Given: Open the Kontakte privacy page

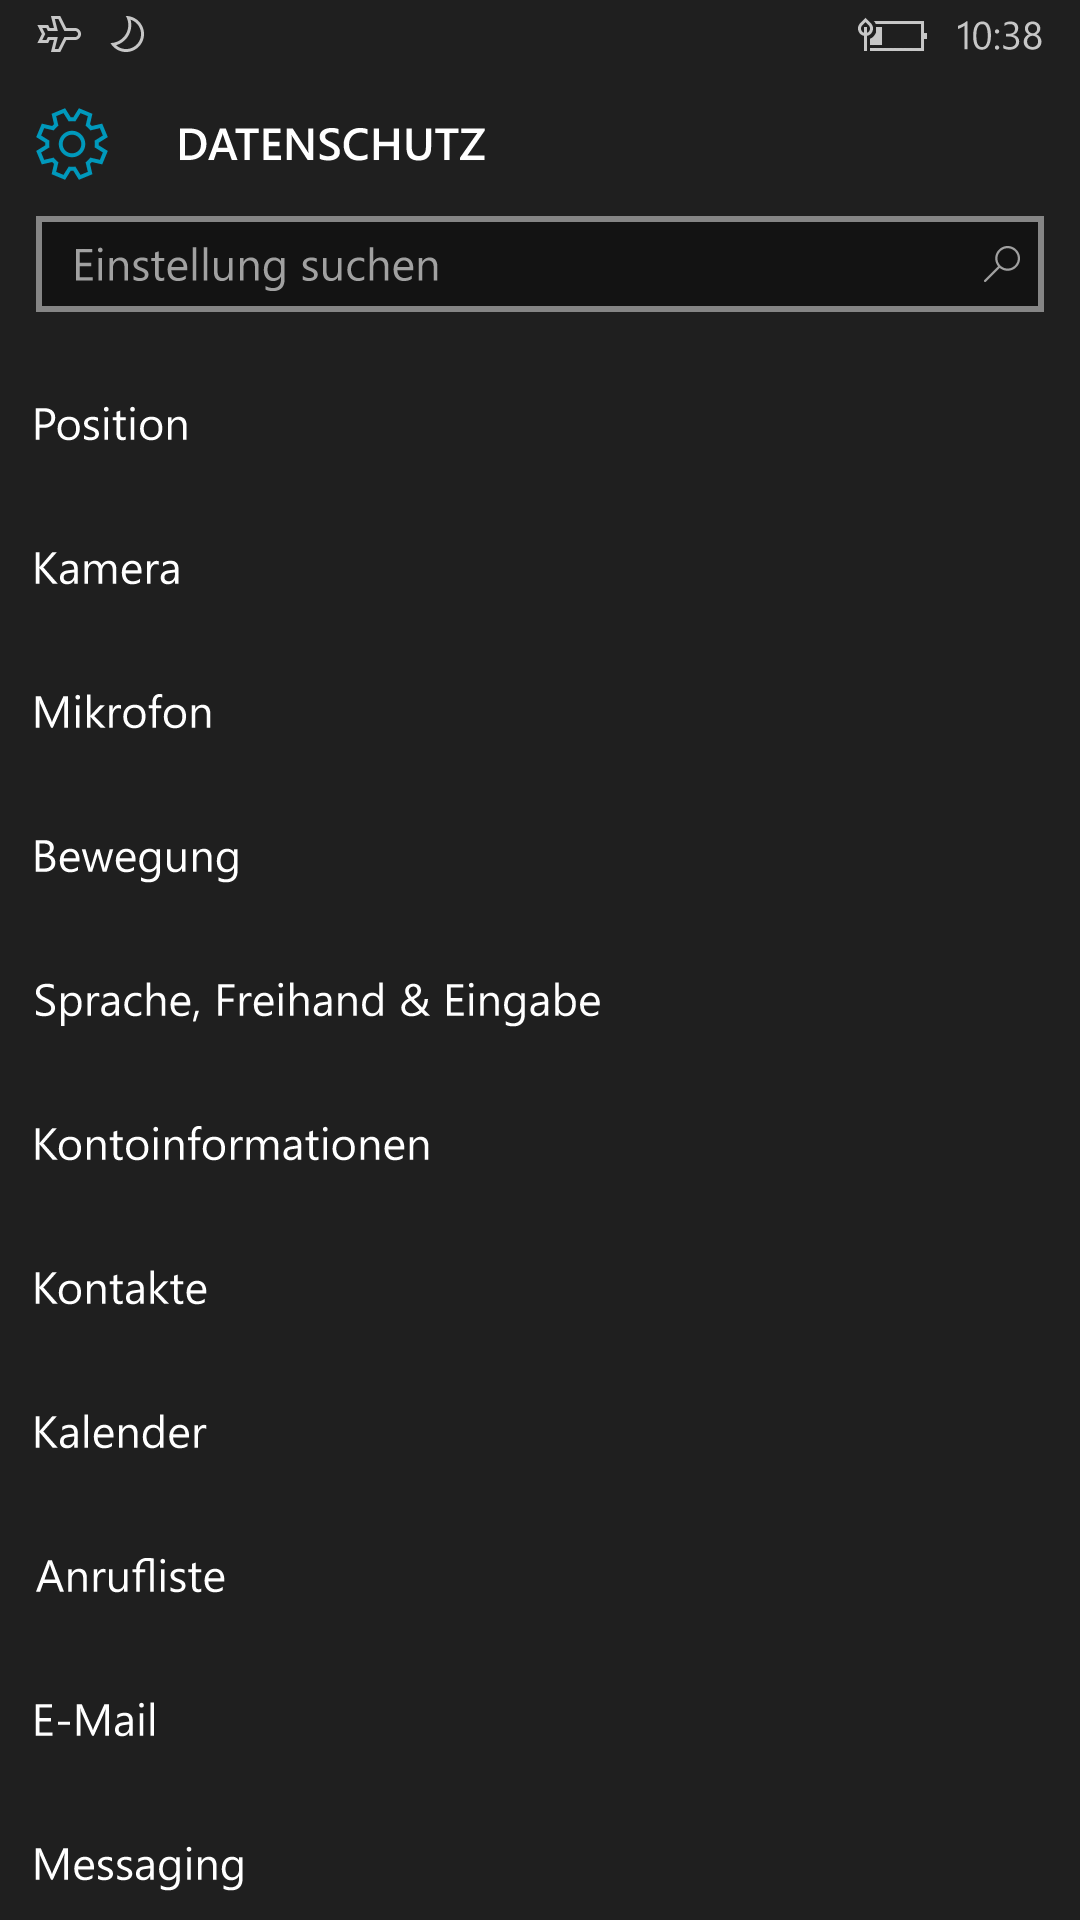Looking at the screenshot, I should tap(540, 1289).
